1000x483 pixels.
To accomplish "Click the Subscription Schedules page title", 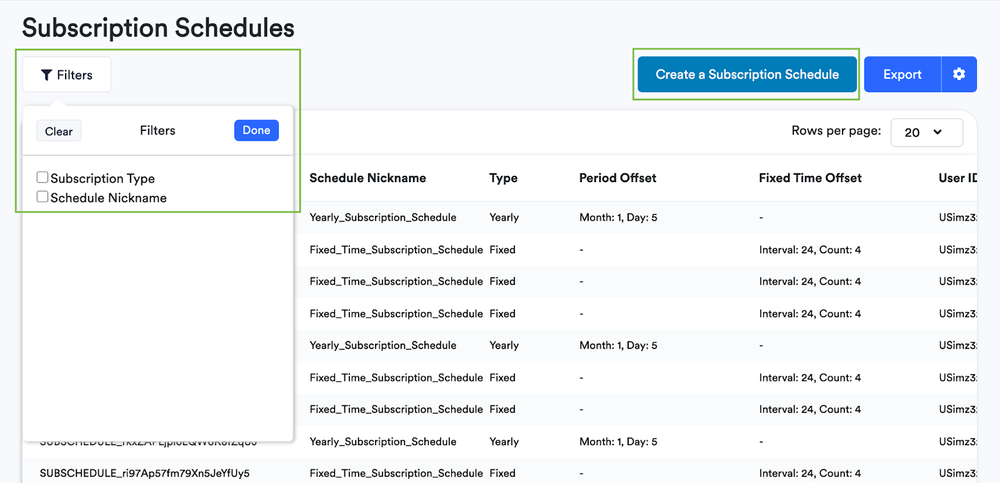I will [158, 27].
